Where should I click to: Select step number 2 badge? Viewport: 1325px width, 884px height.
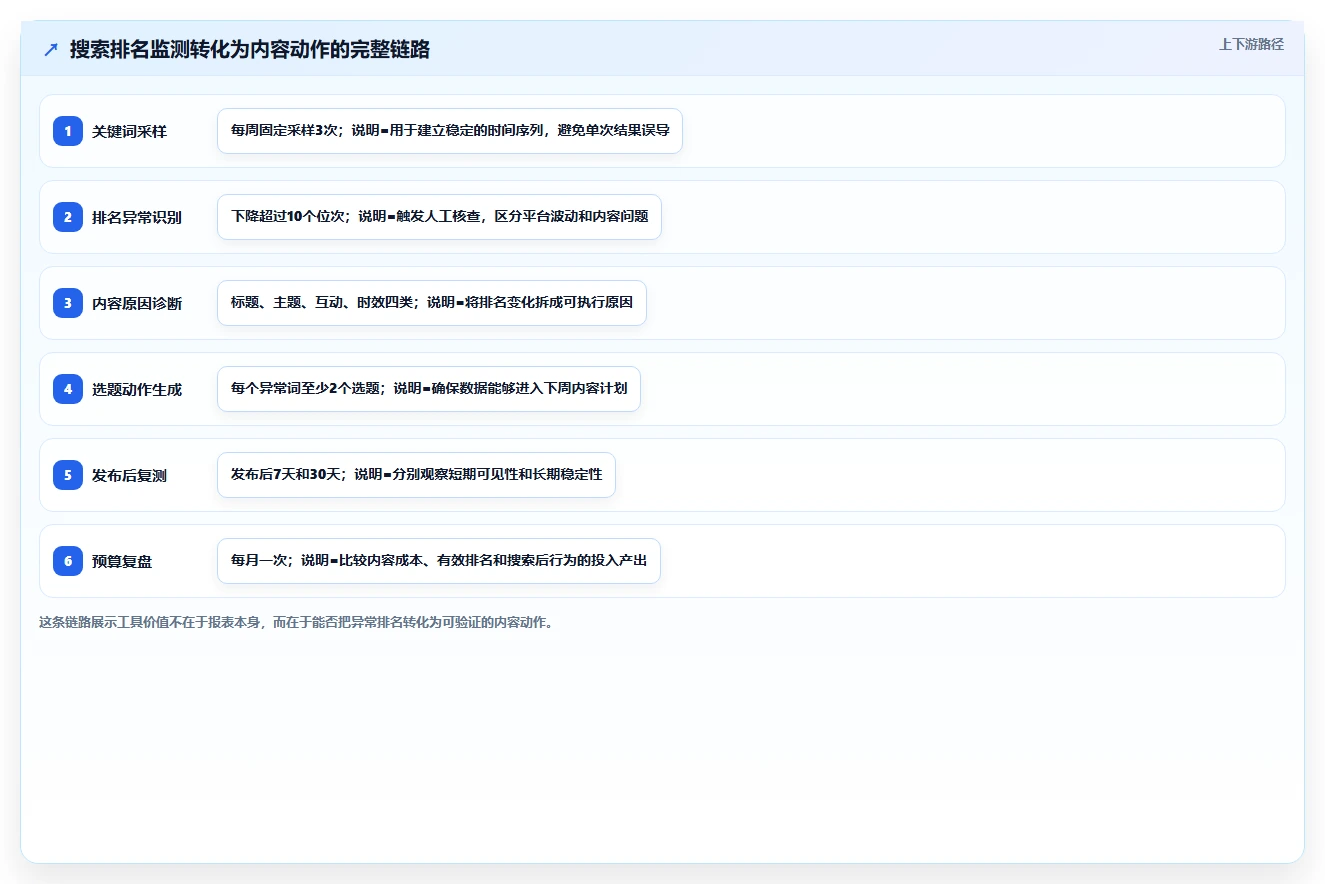[x=68, y=217]
